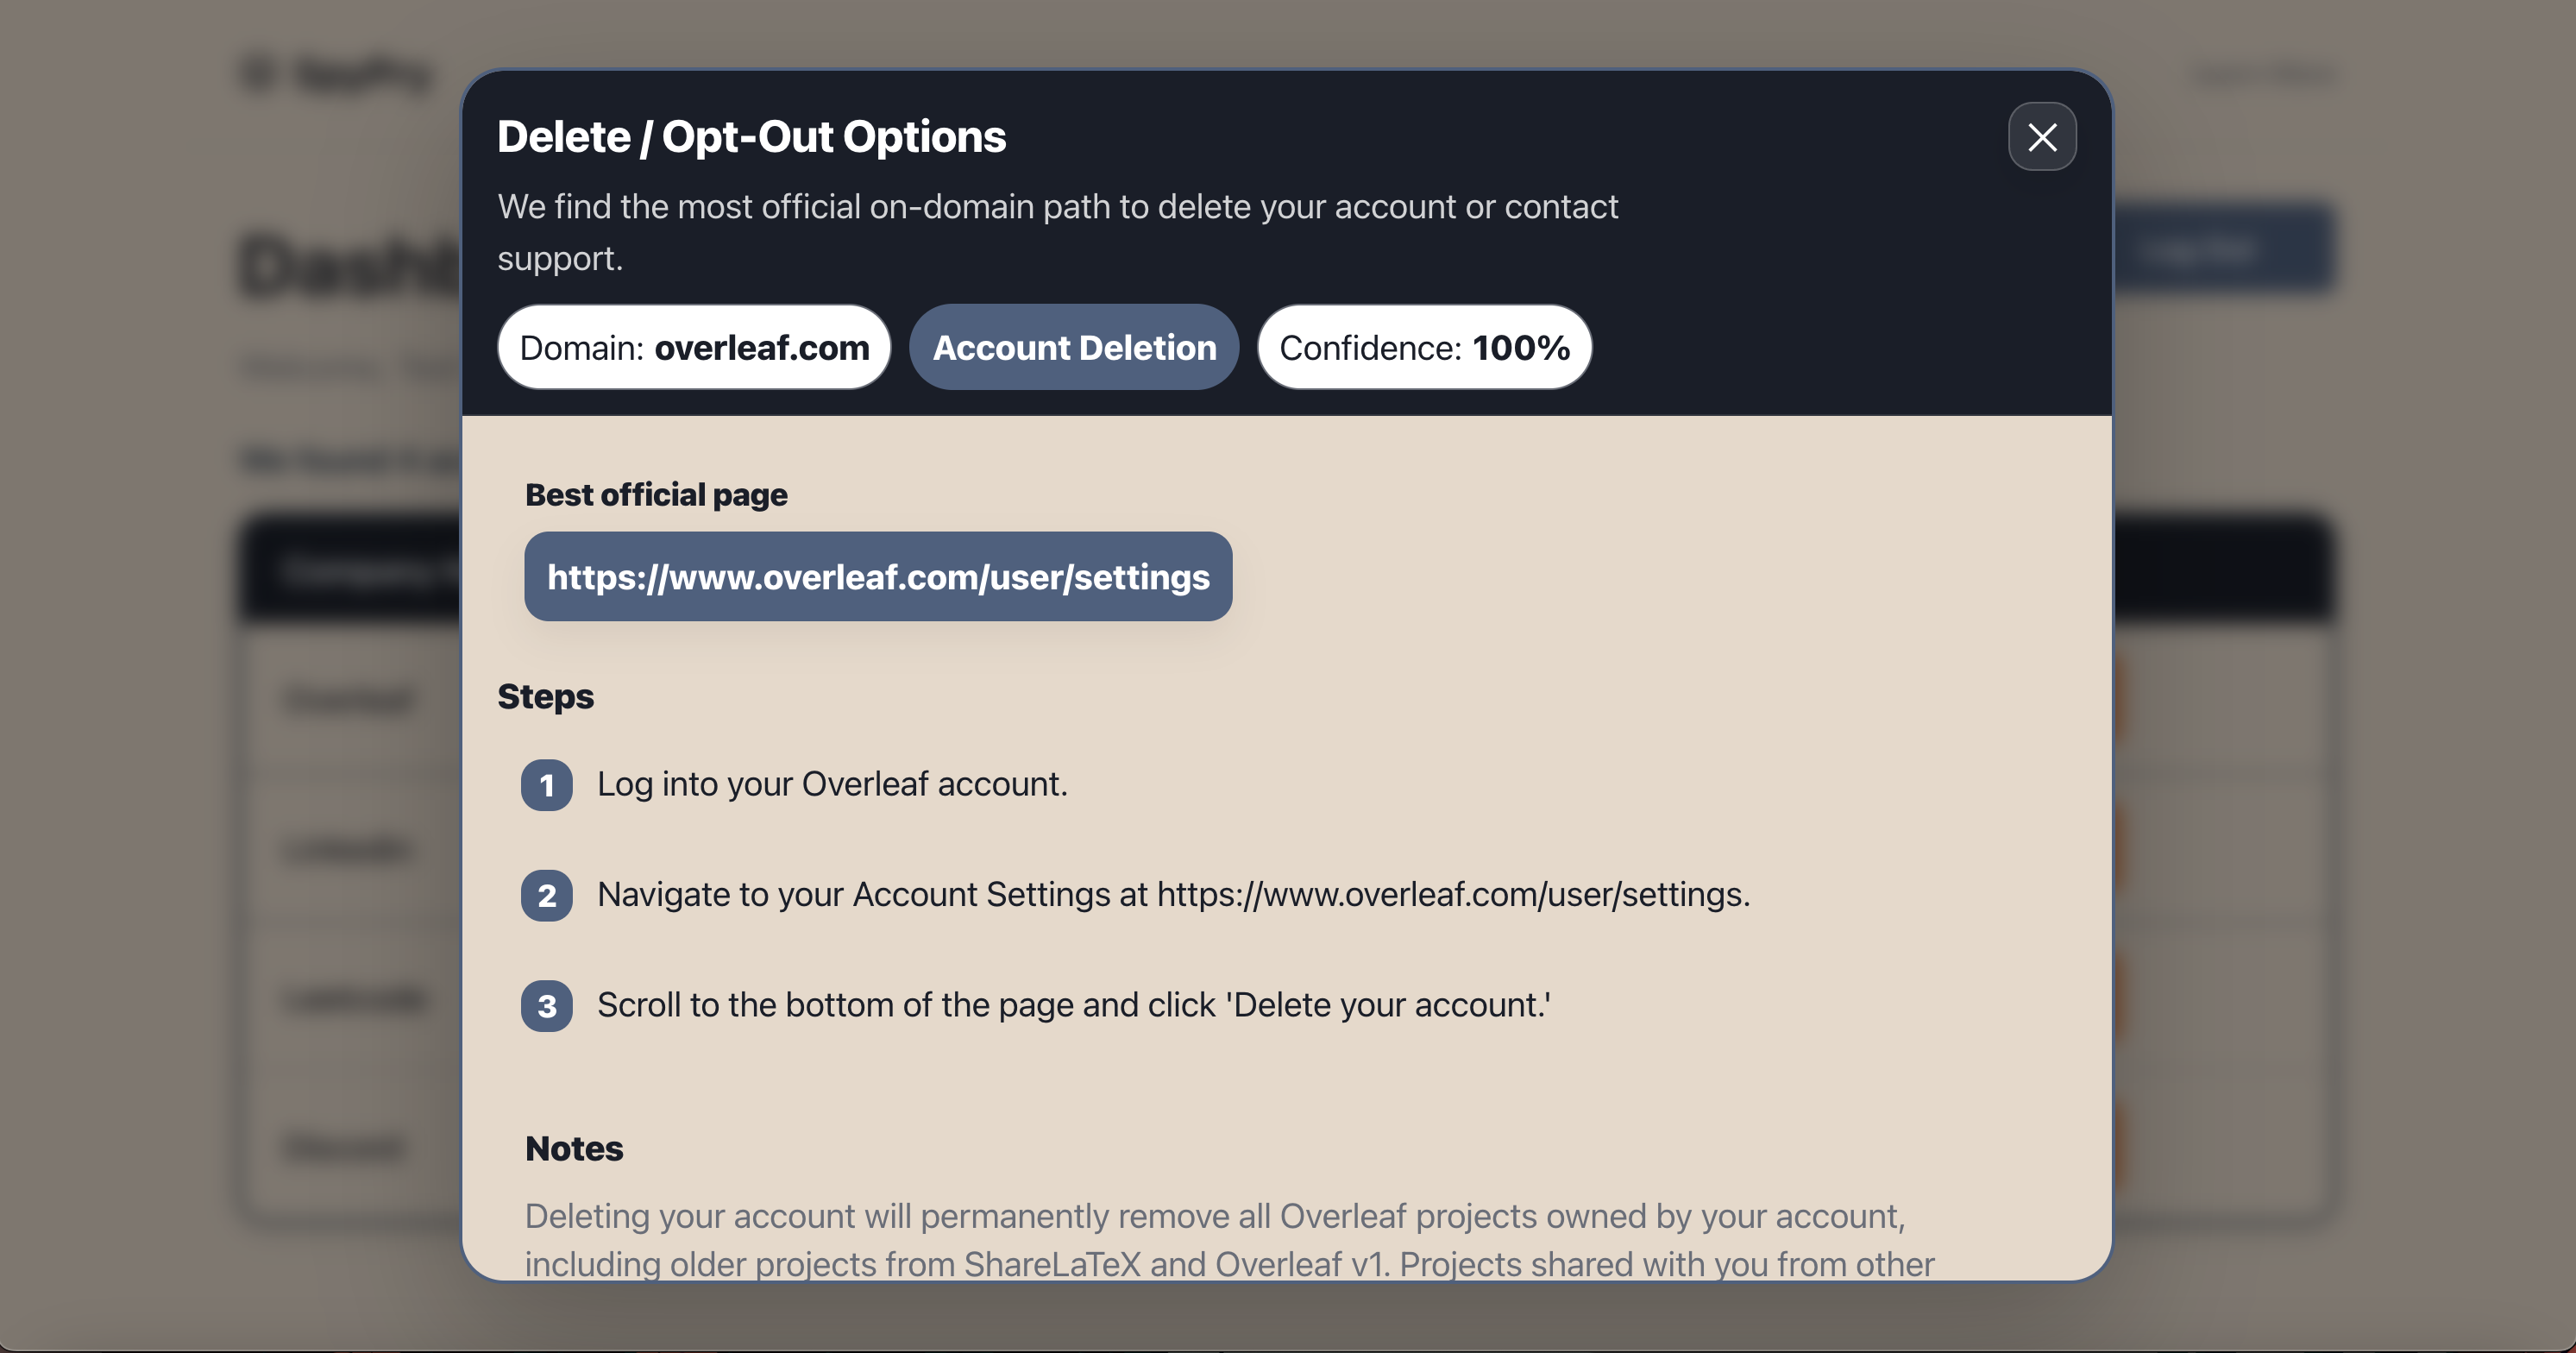Click the step 3 number badge
Viewport: 2576px width, 1353px height.
click(x=546, y=1006)
